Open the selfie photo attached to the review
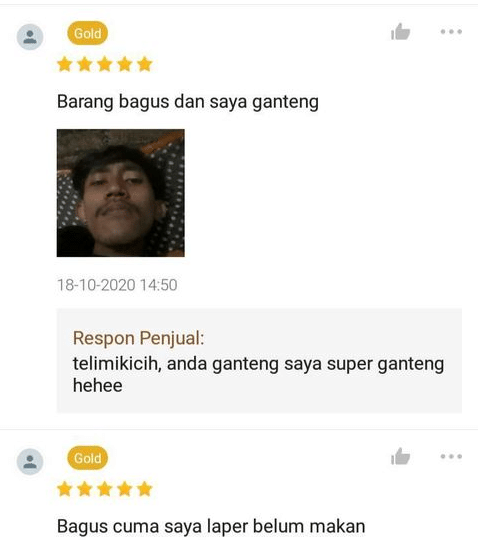Viewport: 485px width, 546px height. 120,193
